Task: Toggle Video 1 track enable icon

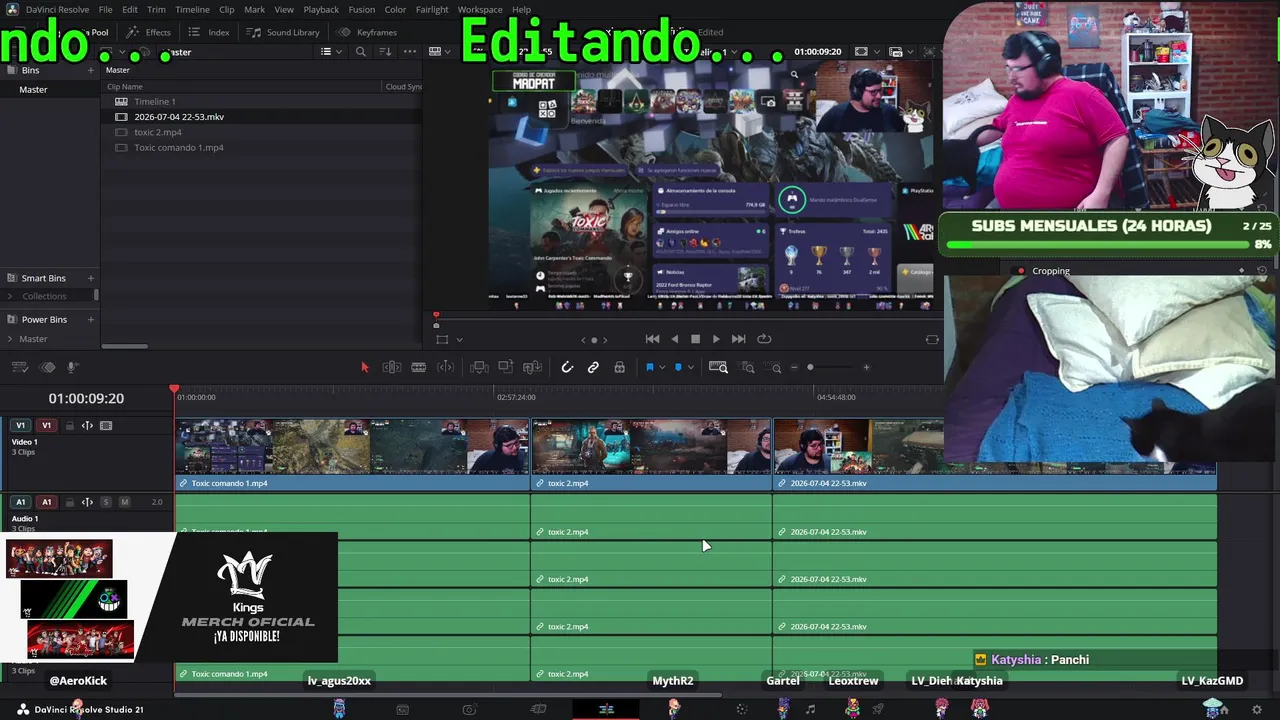Action: [106, 425]
